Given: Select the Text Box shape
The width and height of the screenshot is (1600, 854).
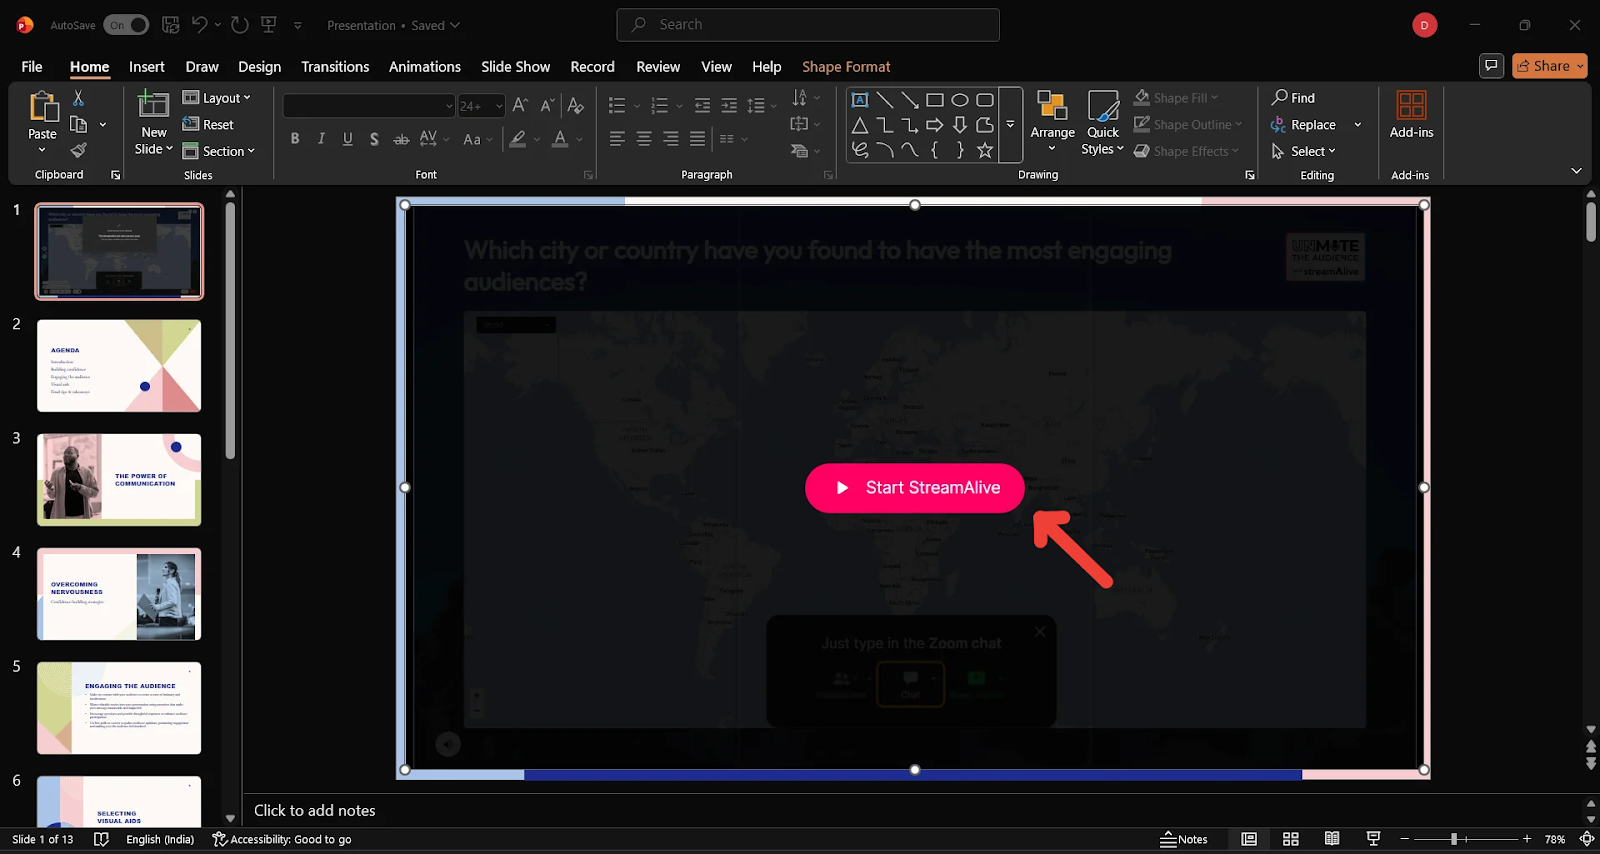Looking at the screenshot, I should (x=860, y=100).
